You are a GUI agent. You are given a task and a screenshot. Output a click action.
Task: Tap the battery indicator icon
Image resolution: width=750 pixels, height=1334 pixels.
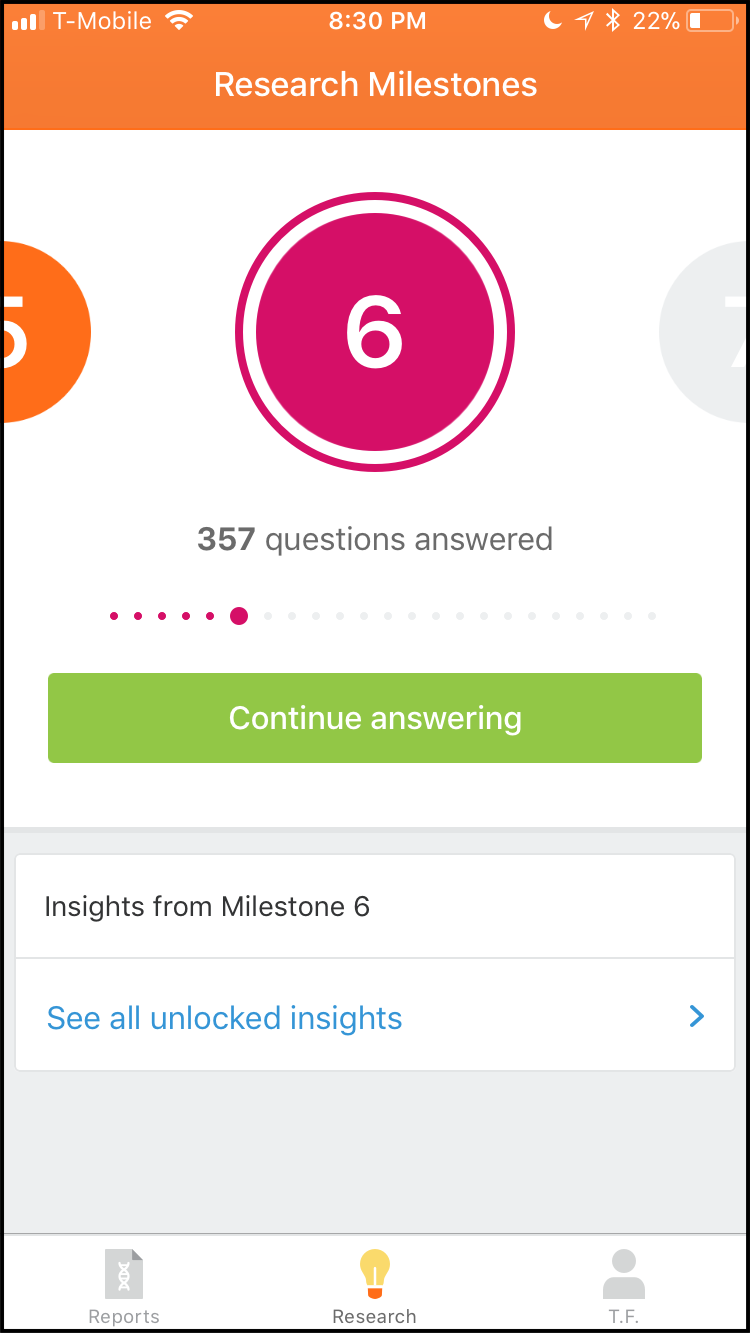709,21
